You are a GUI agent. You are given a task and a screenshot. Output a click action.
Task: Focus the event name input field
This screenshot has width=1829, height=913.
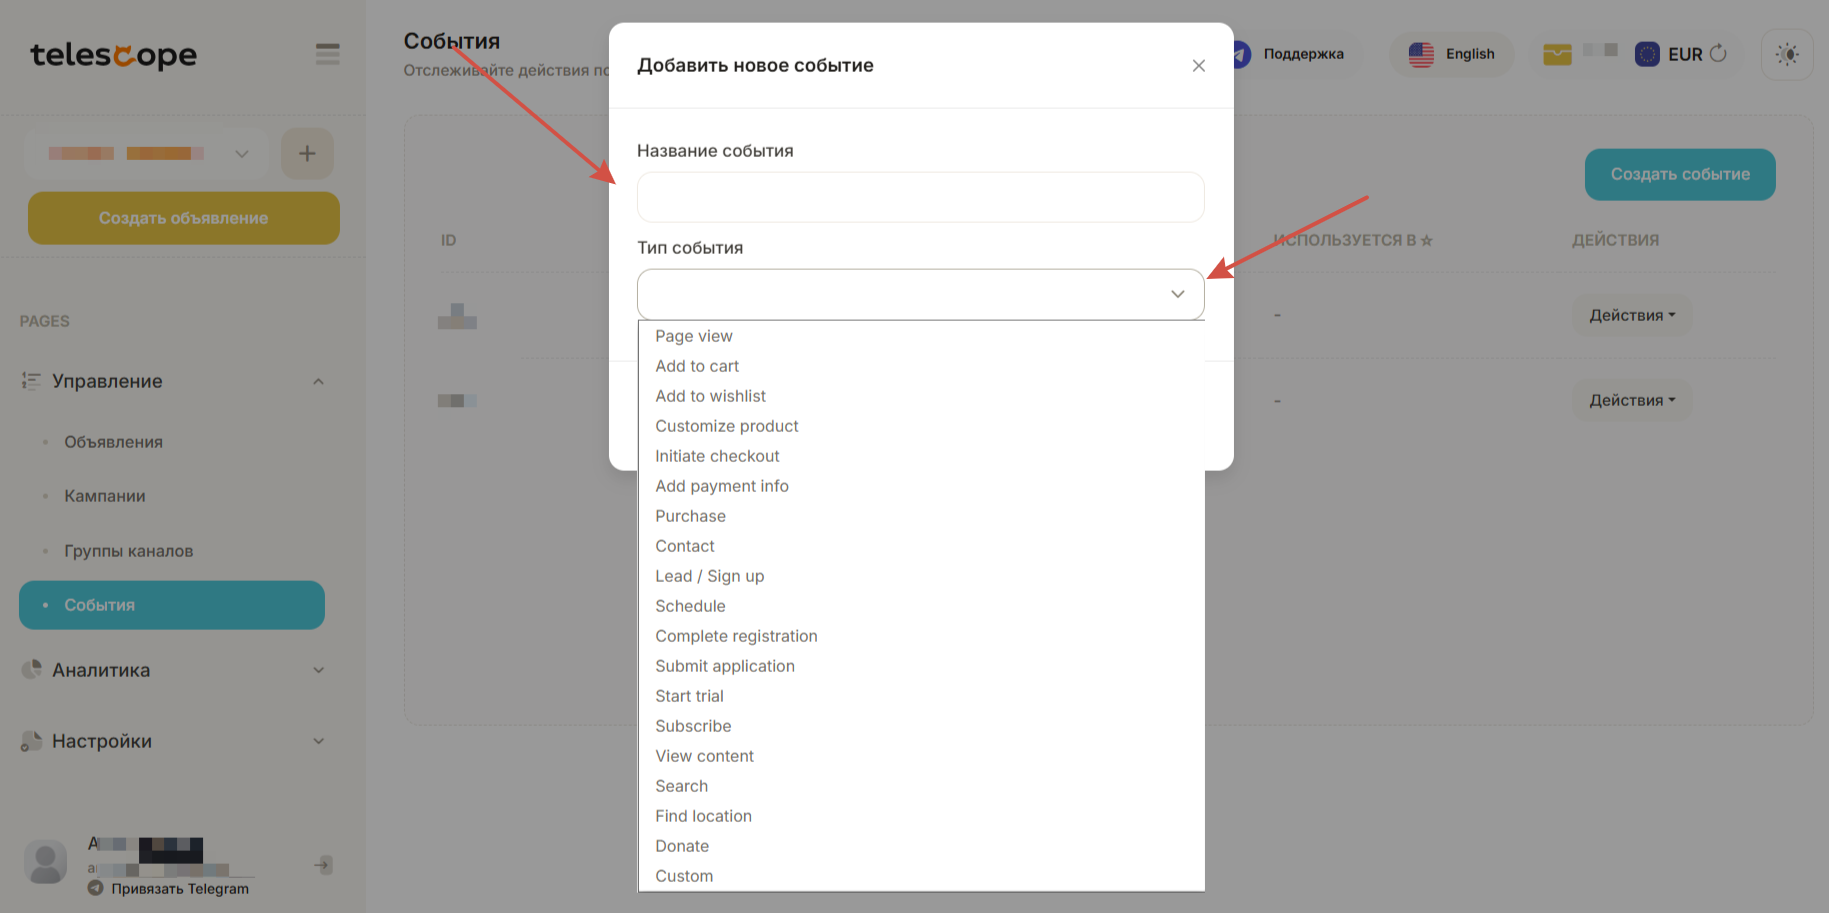pos(920,197)
